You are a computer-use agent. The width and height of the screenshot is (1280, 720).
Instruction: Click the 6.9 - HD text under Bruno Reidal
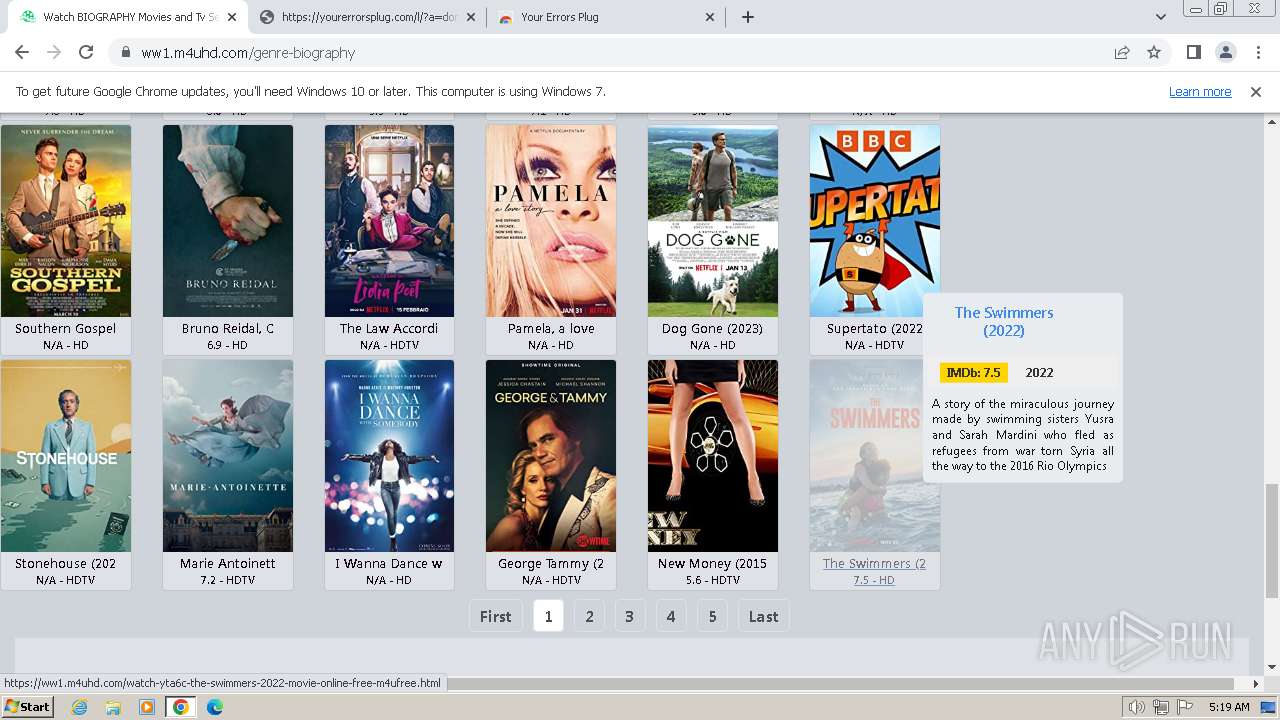tap(227, 345)
